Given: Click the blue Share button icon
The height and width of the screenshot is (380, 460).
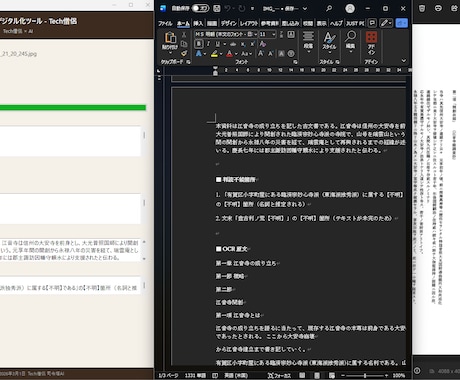Looking at the screenshot, I should click(402, 23).
